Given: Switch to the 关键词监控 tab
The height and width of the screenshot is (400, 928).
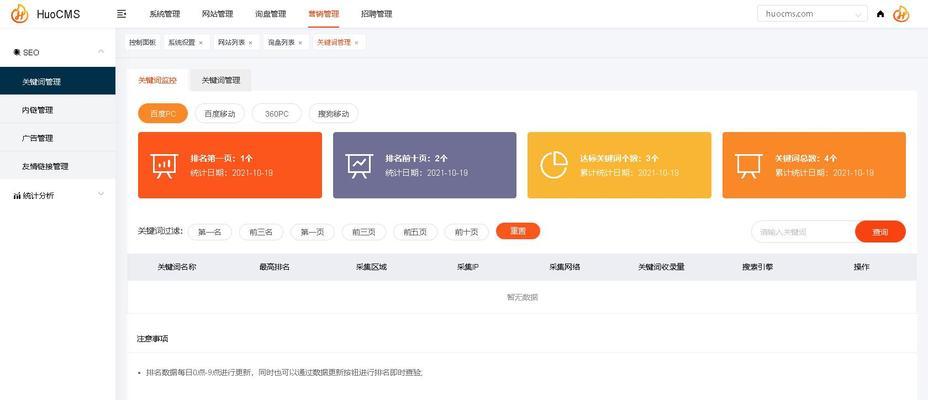Looking at the screenshot, I should click(x=157, y=80).
